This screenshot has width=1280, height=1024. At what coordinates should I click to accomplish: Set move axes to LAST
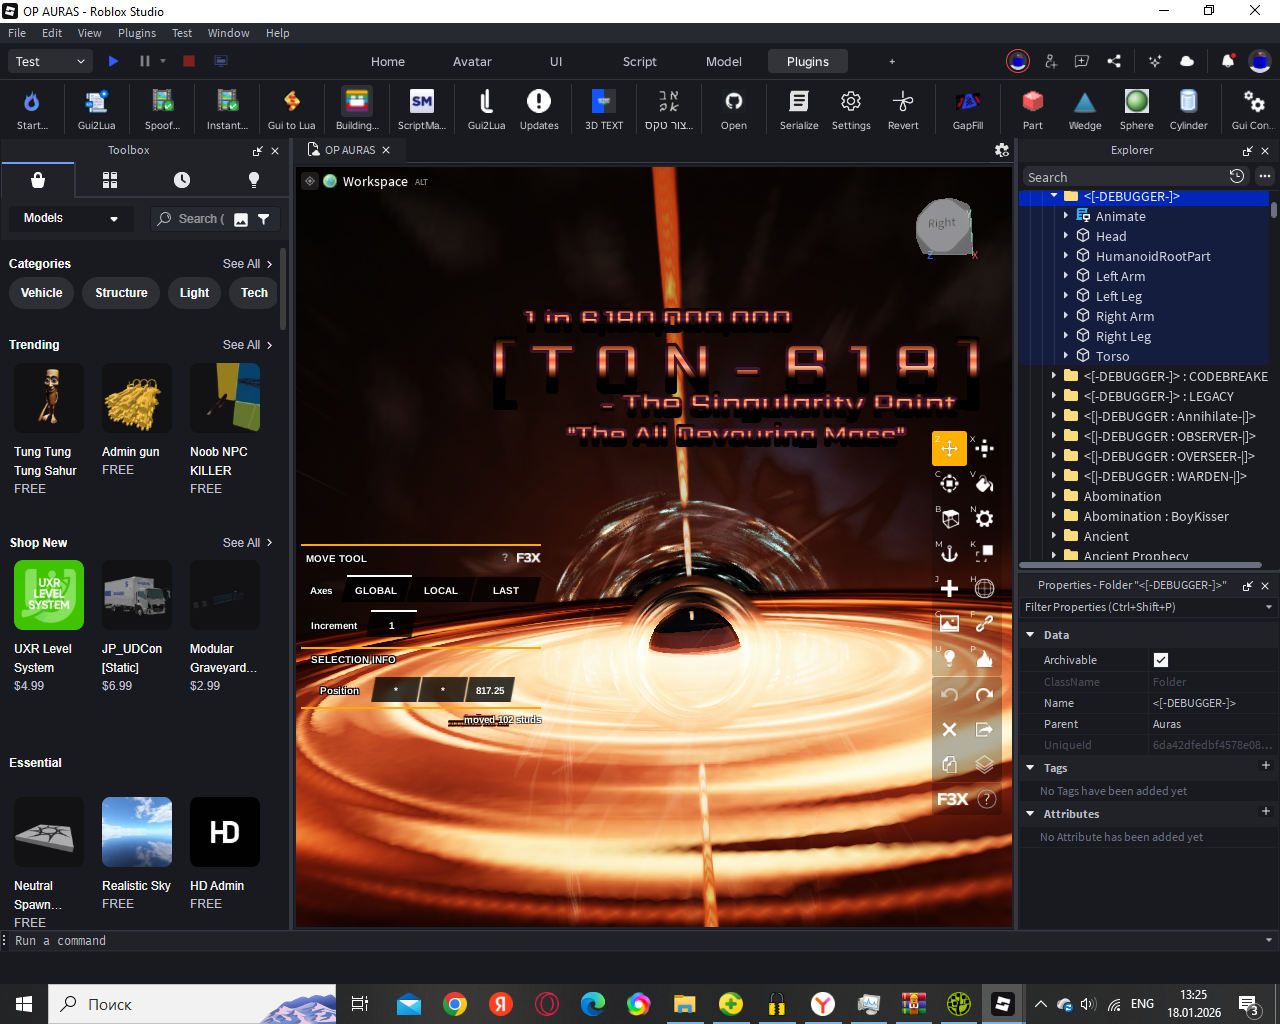tap(506, 590)
